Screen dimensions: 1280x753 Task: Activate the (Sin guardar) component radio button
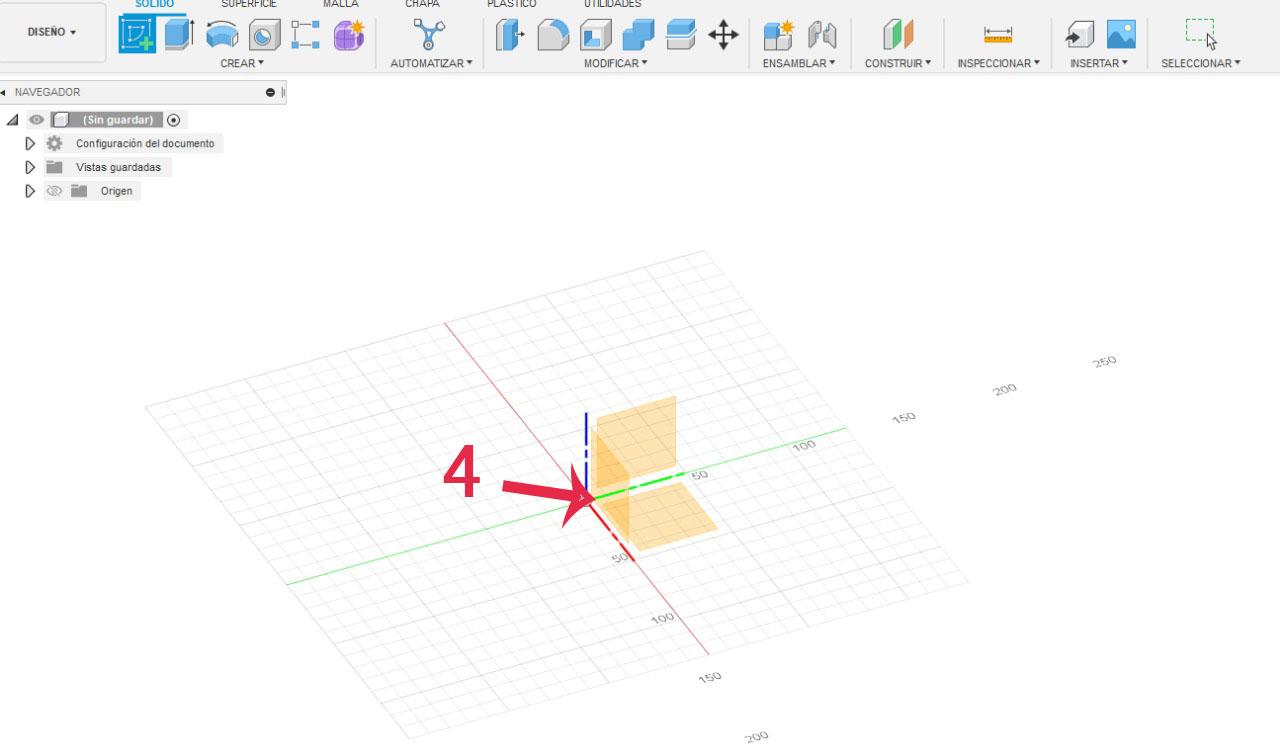click(174, 120)
